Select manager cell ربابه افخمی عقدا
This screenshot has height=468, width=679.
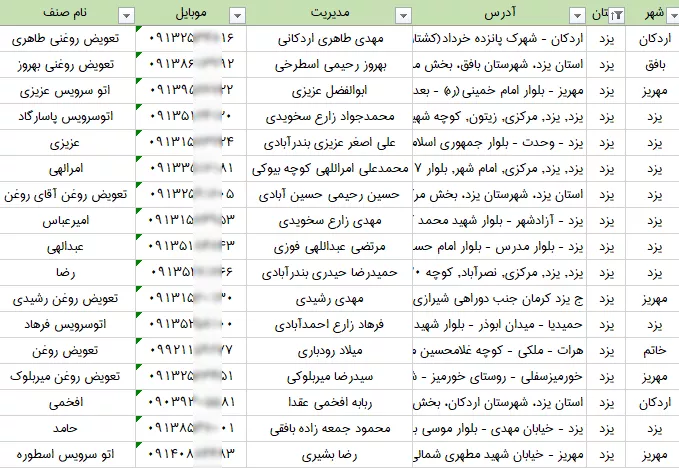[x=330, y=403]
